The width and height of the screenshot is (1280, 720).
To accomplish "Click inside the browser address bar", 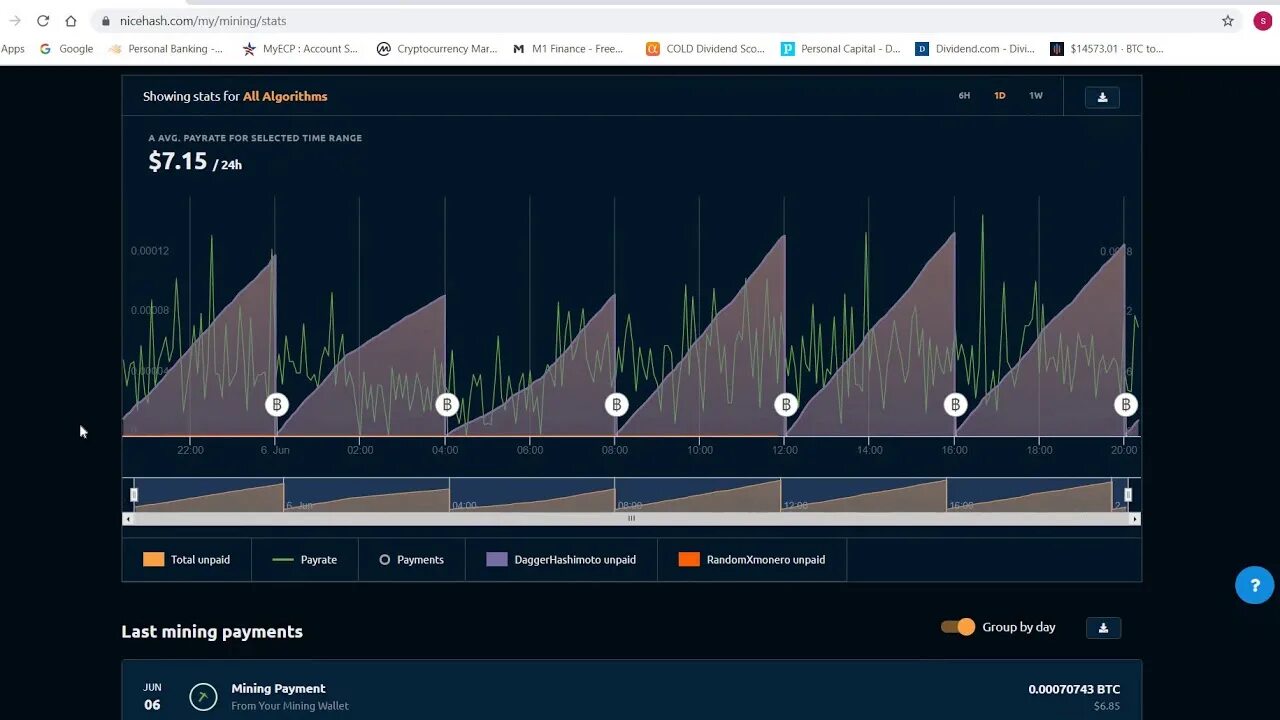I will 400,20.
